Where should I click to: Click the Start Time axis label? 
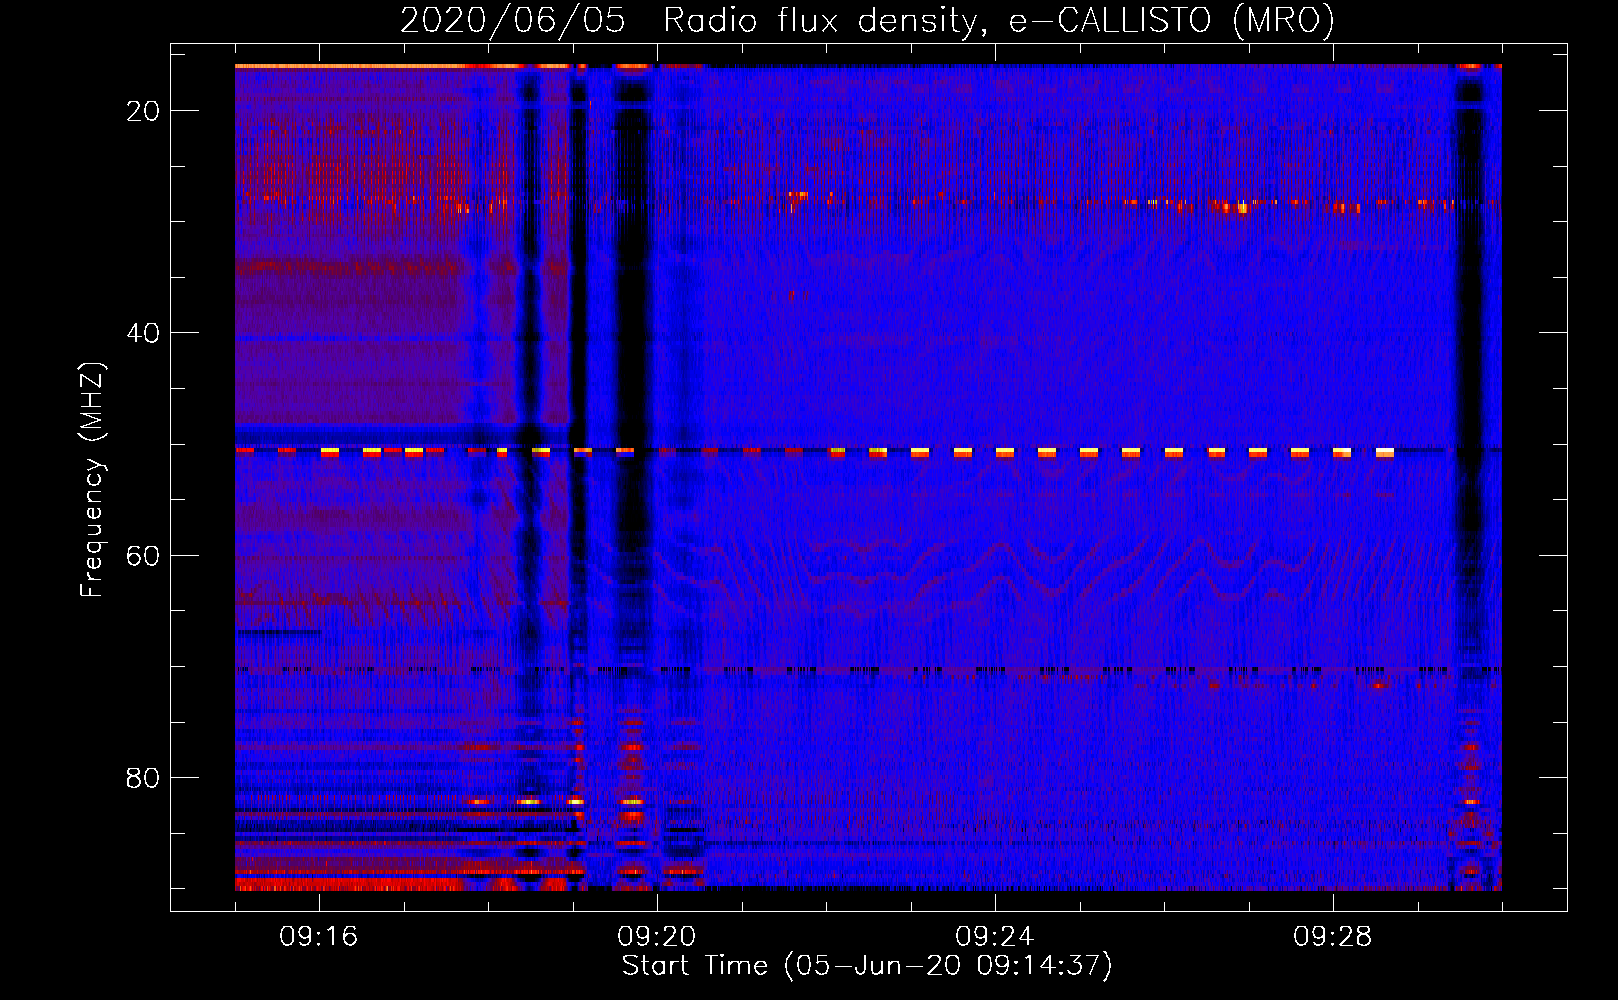pyautogui.click(x=867, y=966)
